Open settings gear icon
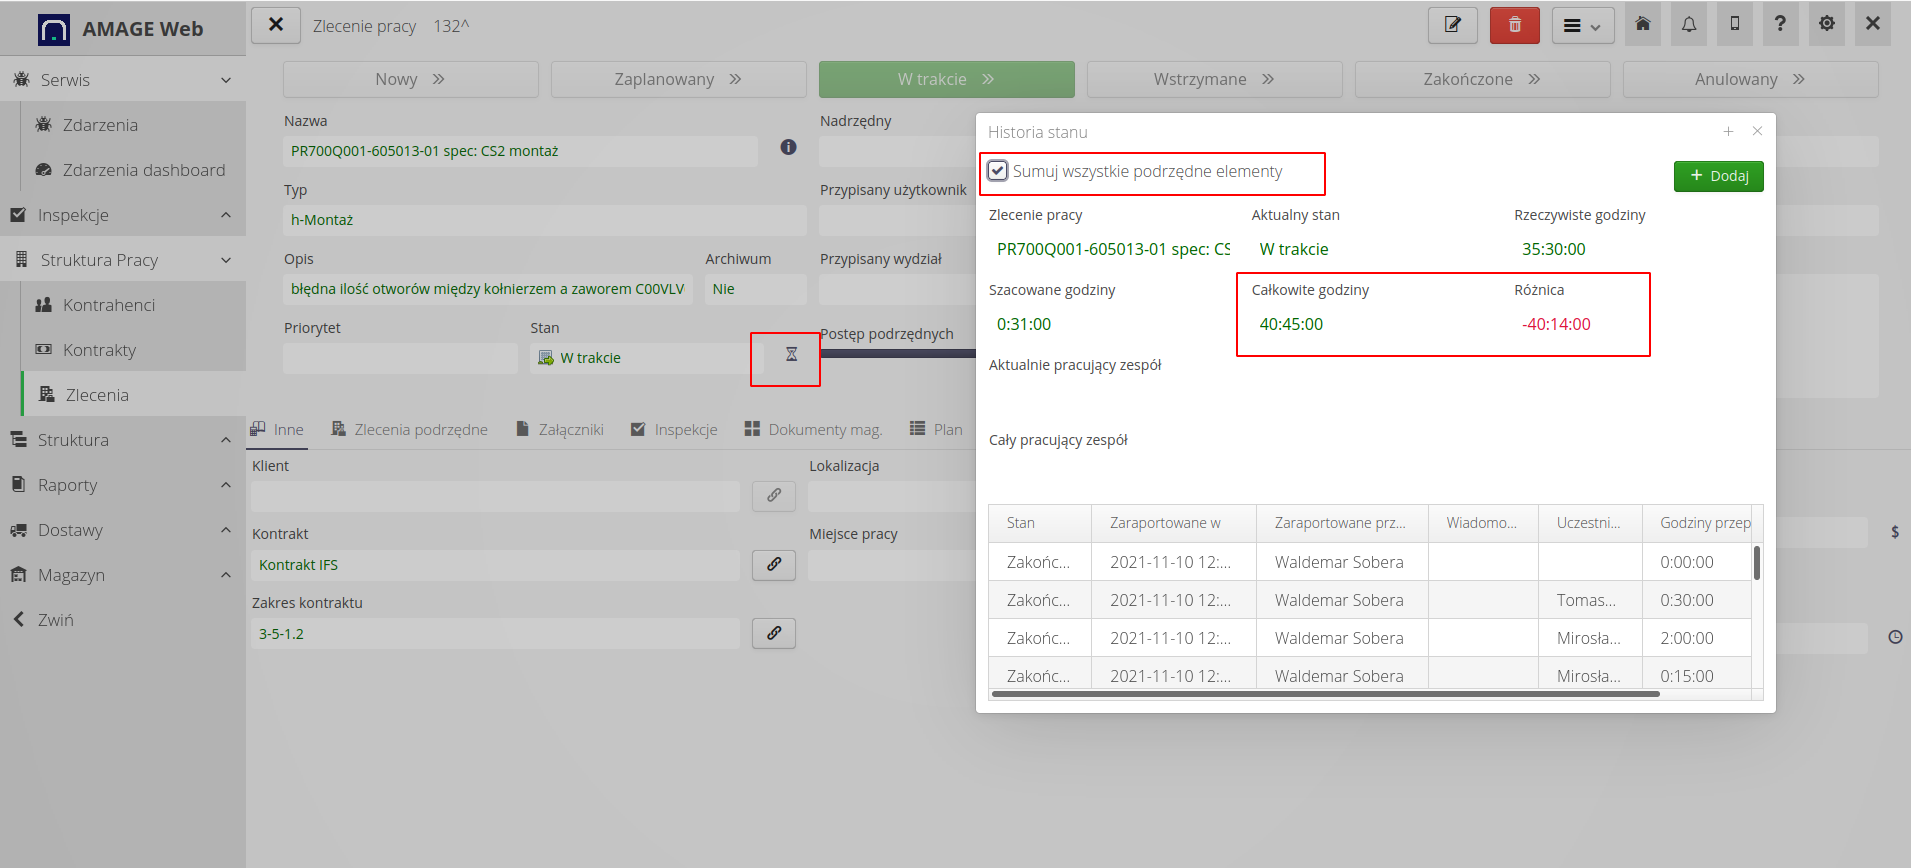1911x868 pixels. click(1826, 25)
